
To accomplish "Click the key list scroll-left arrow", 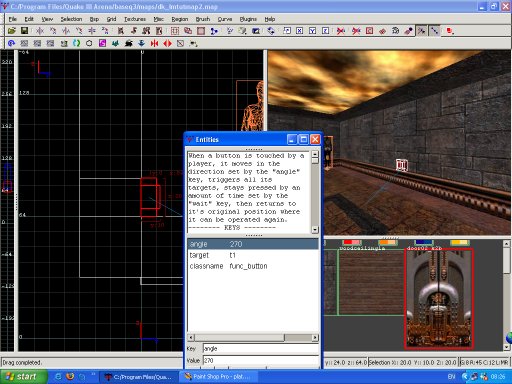I will [x=191, y=337].
